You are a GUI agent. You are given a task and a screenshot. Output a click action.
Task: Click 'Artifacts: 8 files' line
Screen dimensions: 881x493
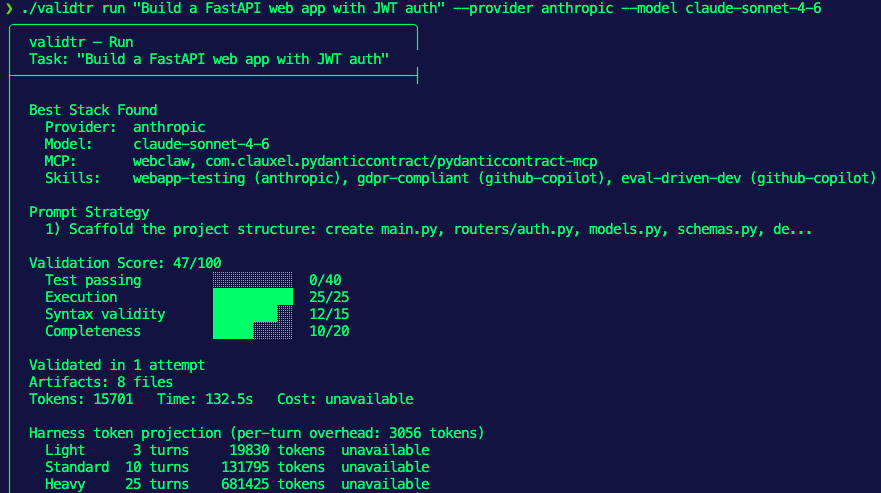[x=101, y=382]
